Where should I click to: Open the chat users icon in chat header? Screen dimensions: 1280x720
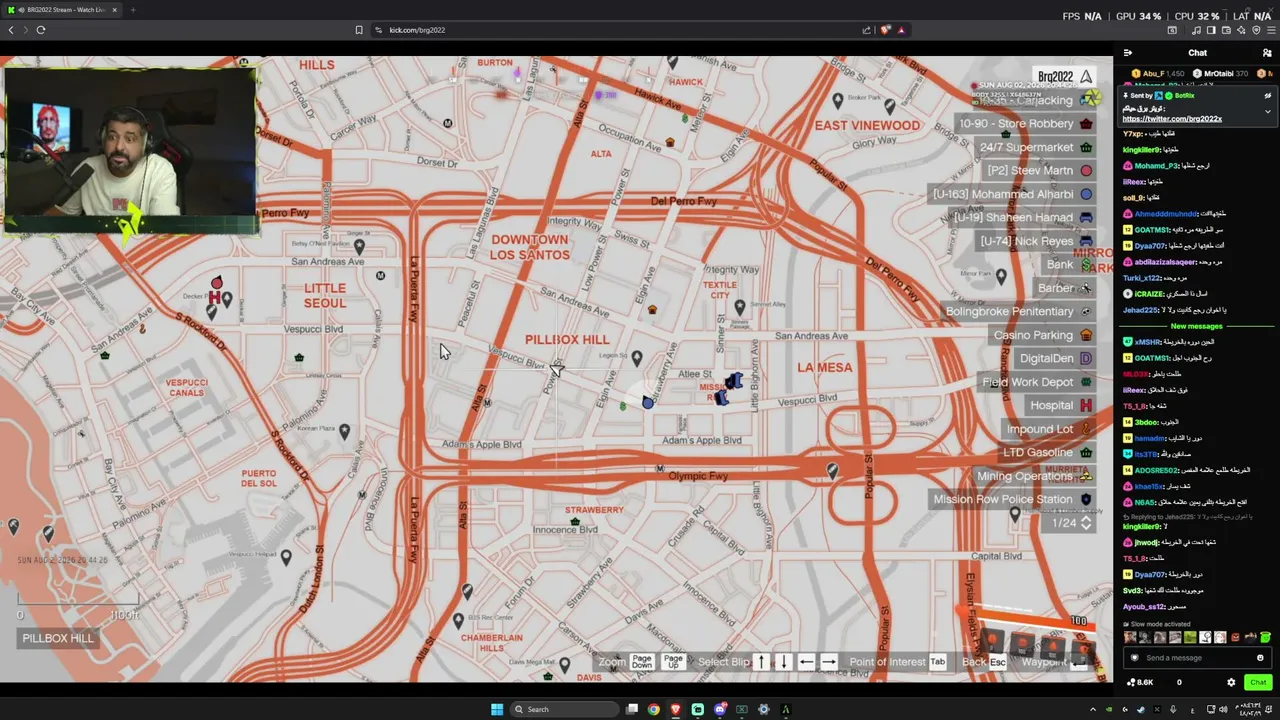[1267, 53]
